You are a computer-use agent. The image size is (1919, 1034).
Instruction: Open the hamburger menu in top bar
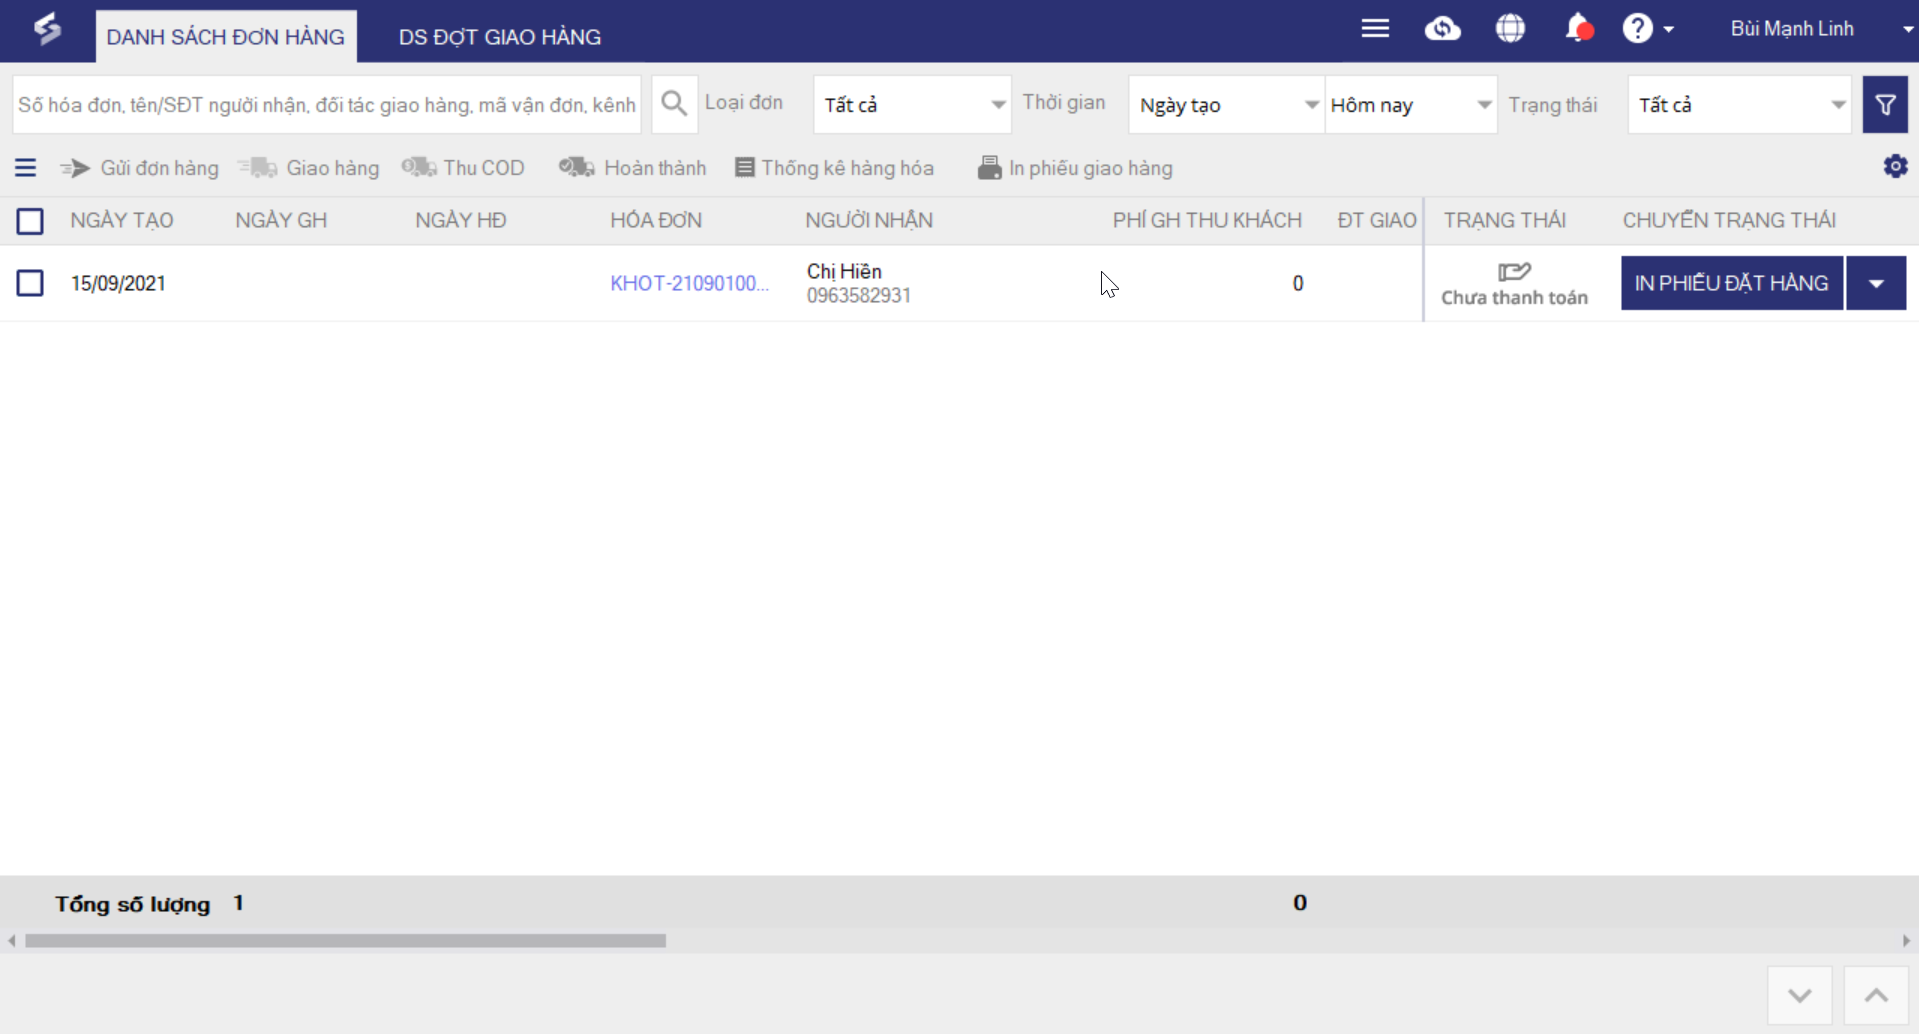pos(1375,28)
